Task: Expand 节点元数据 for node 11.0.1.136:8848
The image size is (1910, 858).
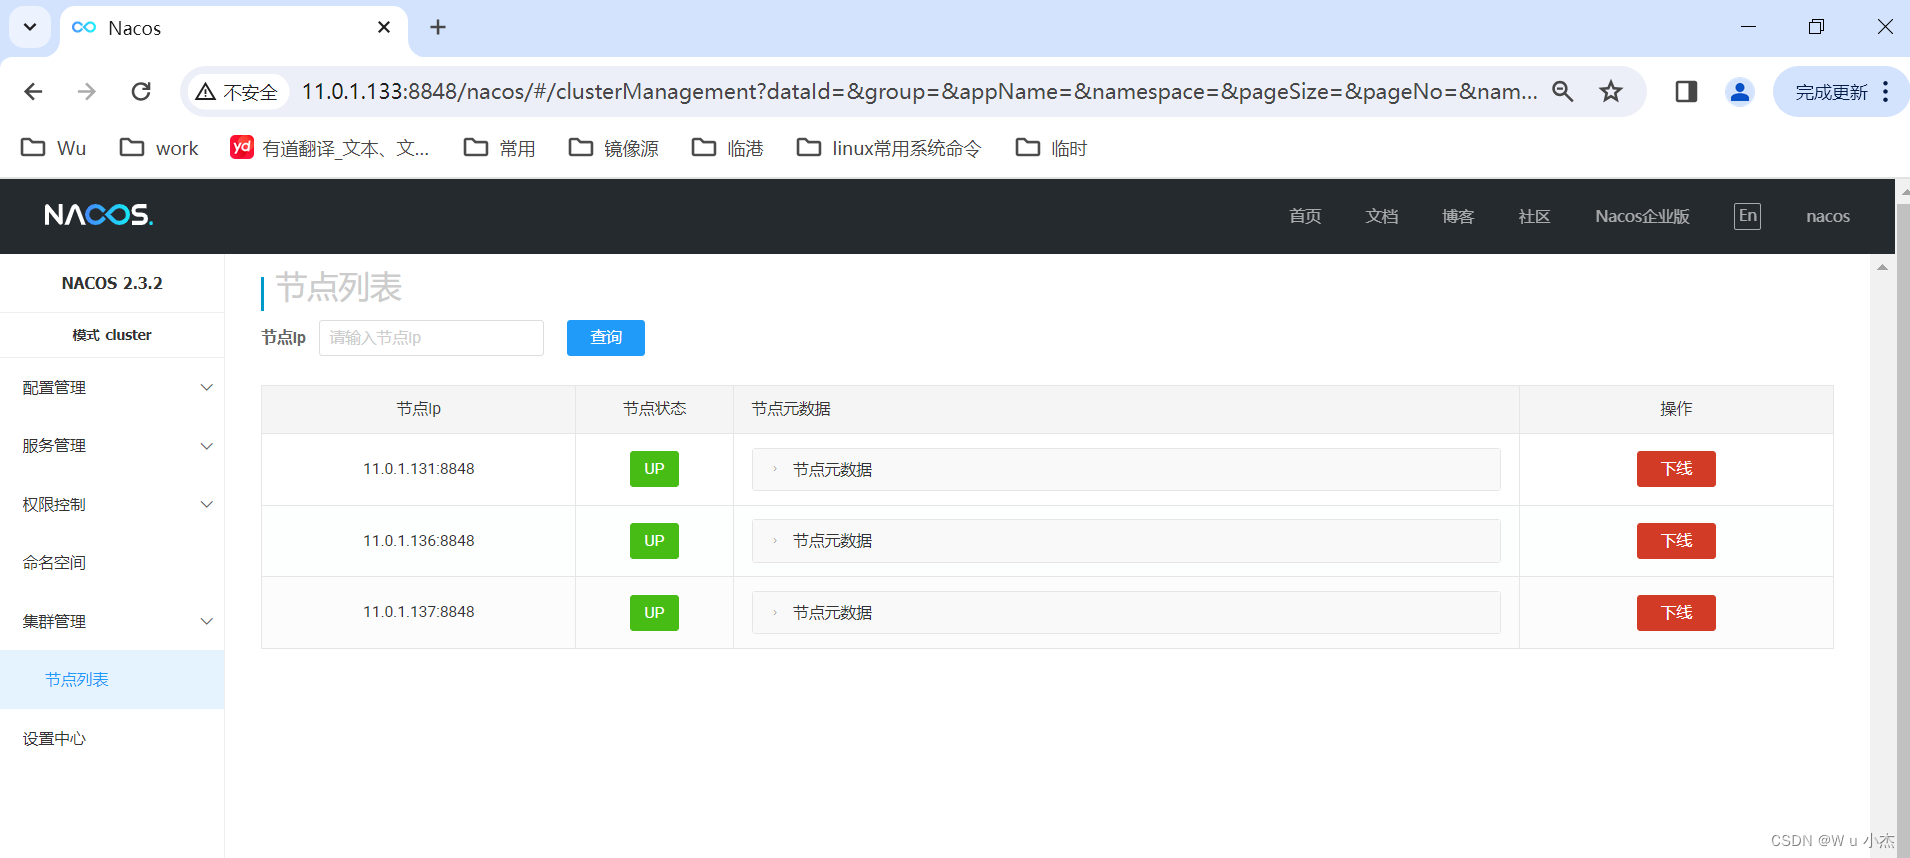Action: click(x=1126, y=541)
